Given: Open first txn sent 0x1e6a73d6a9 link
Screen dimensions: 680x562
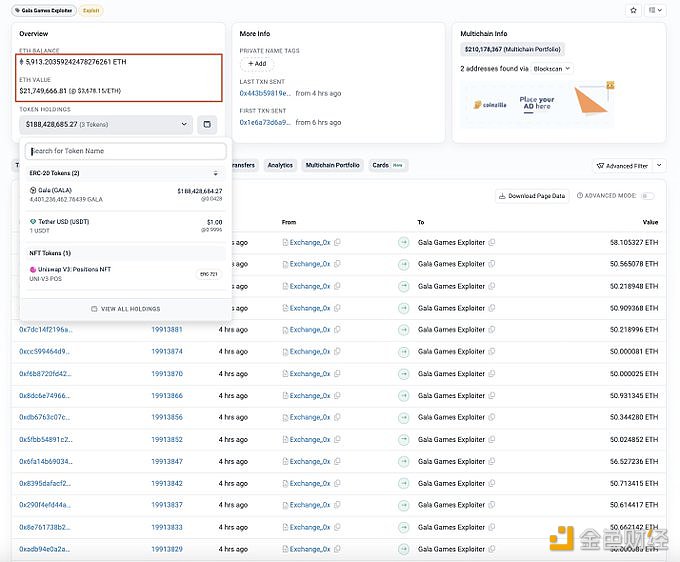Looking at the screenshot, I should 265,122.
